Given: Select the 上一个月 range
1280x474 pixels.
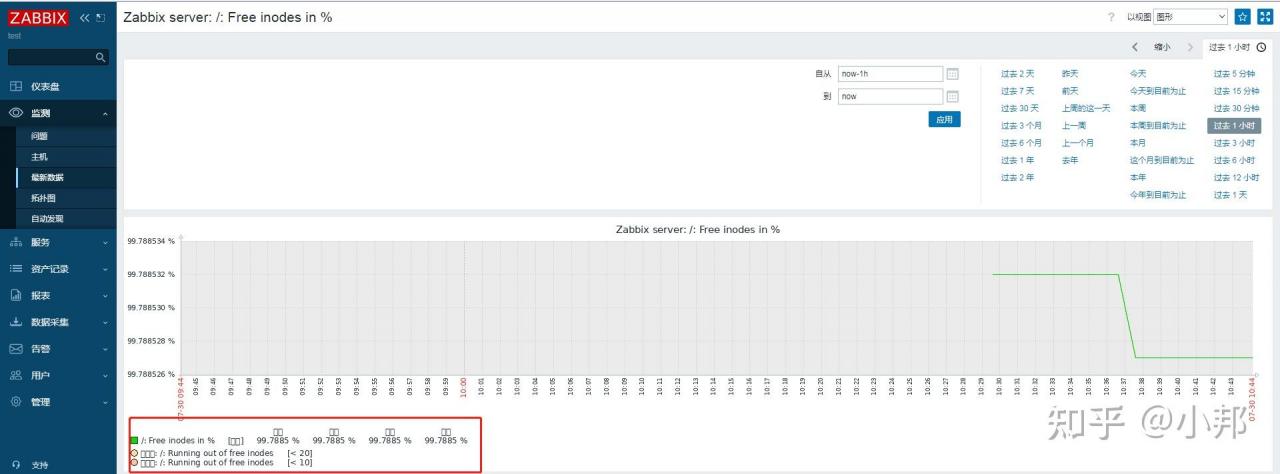Looking at the screenshot, I should (1078, 143).
